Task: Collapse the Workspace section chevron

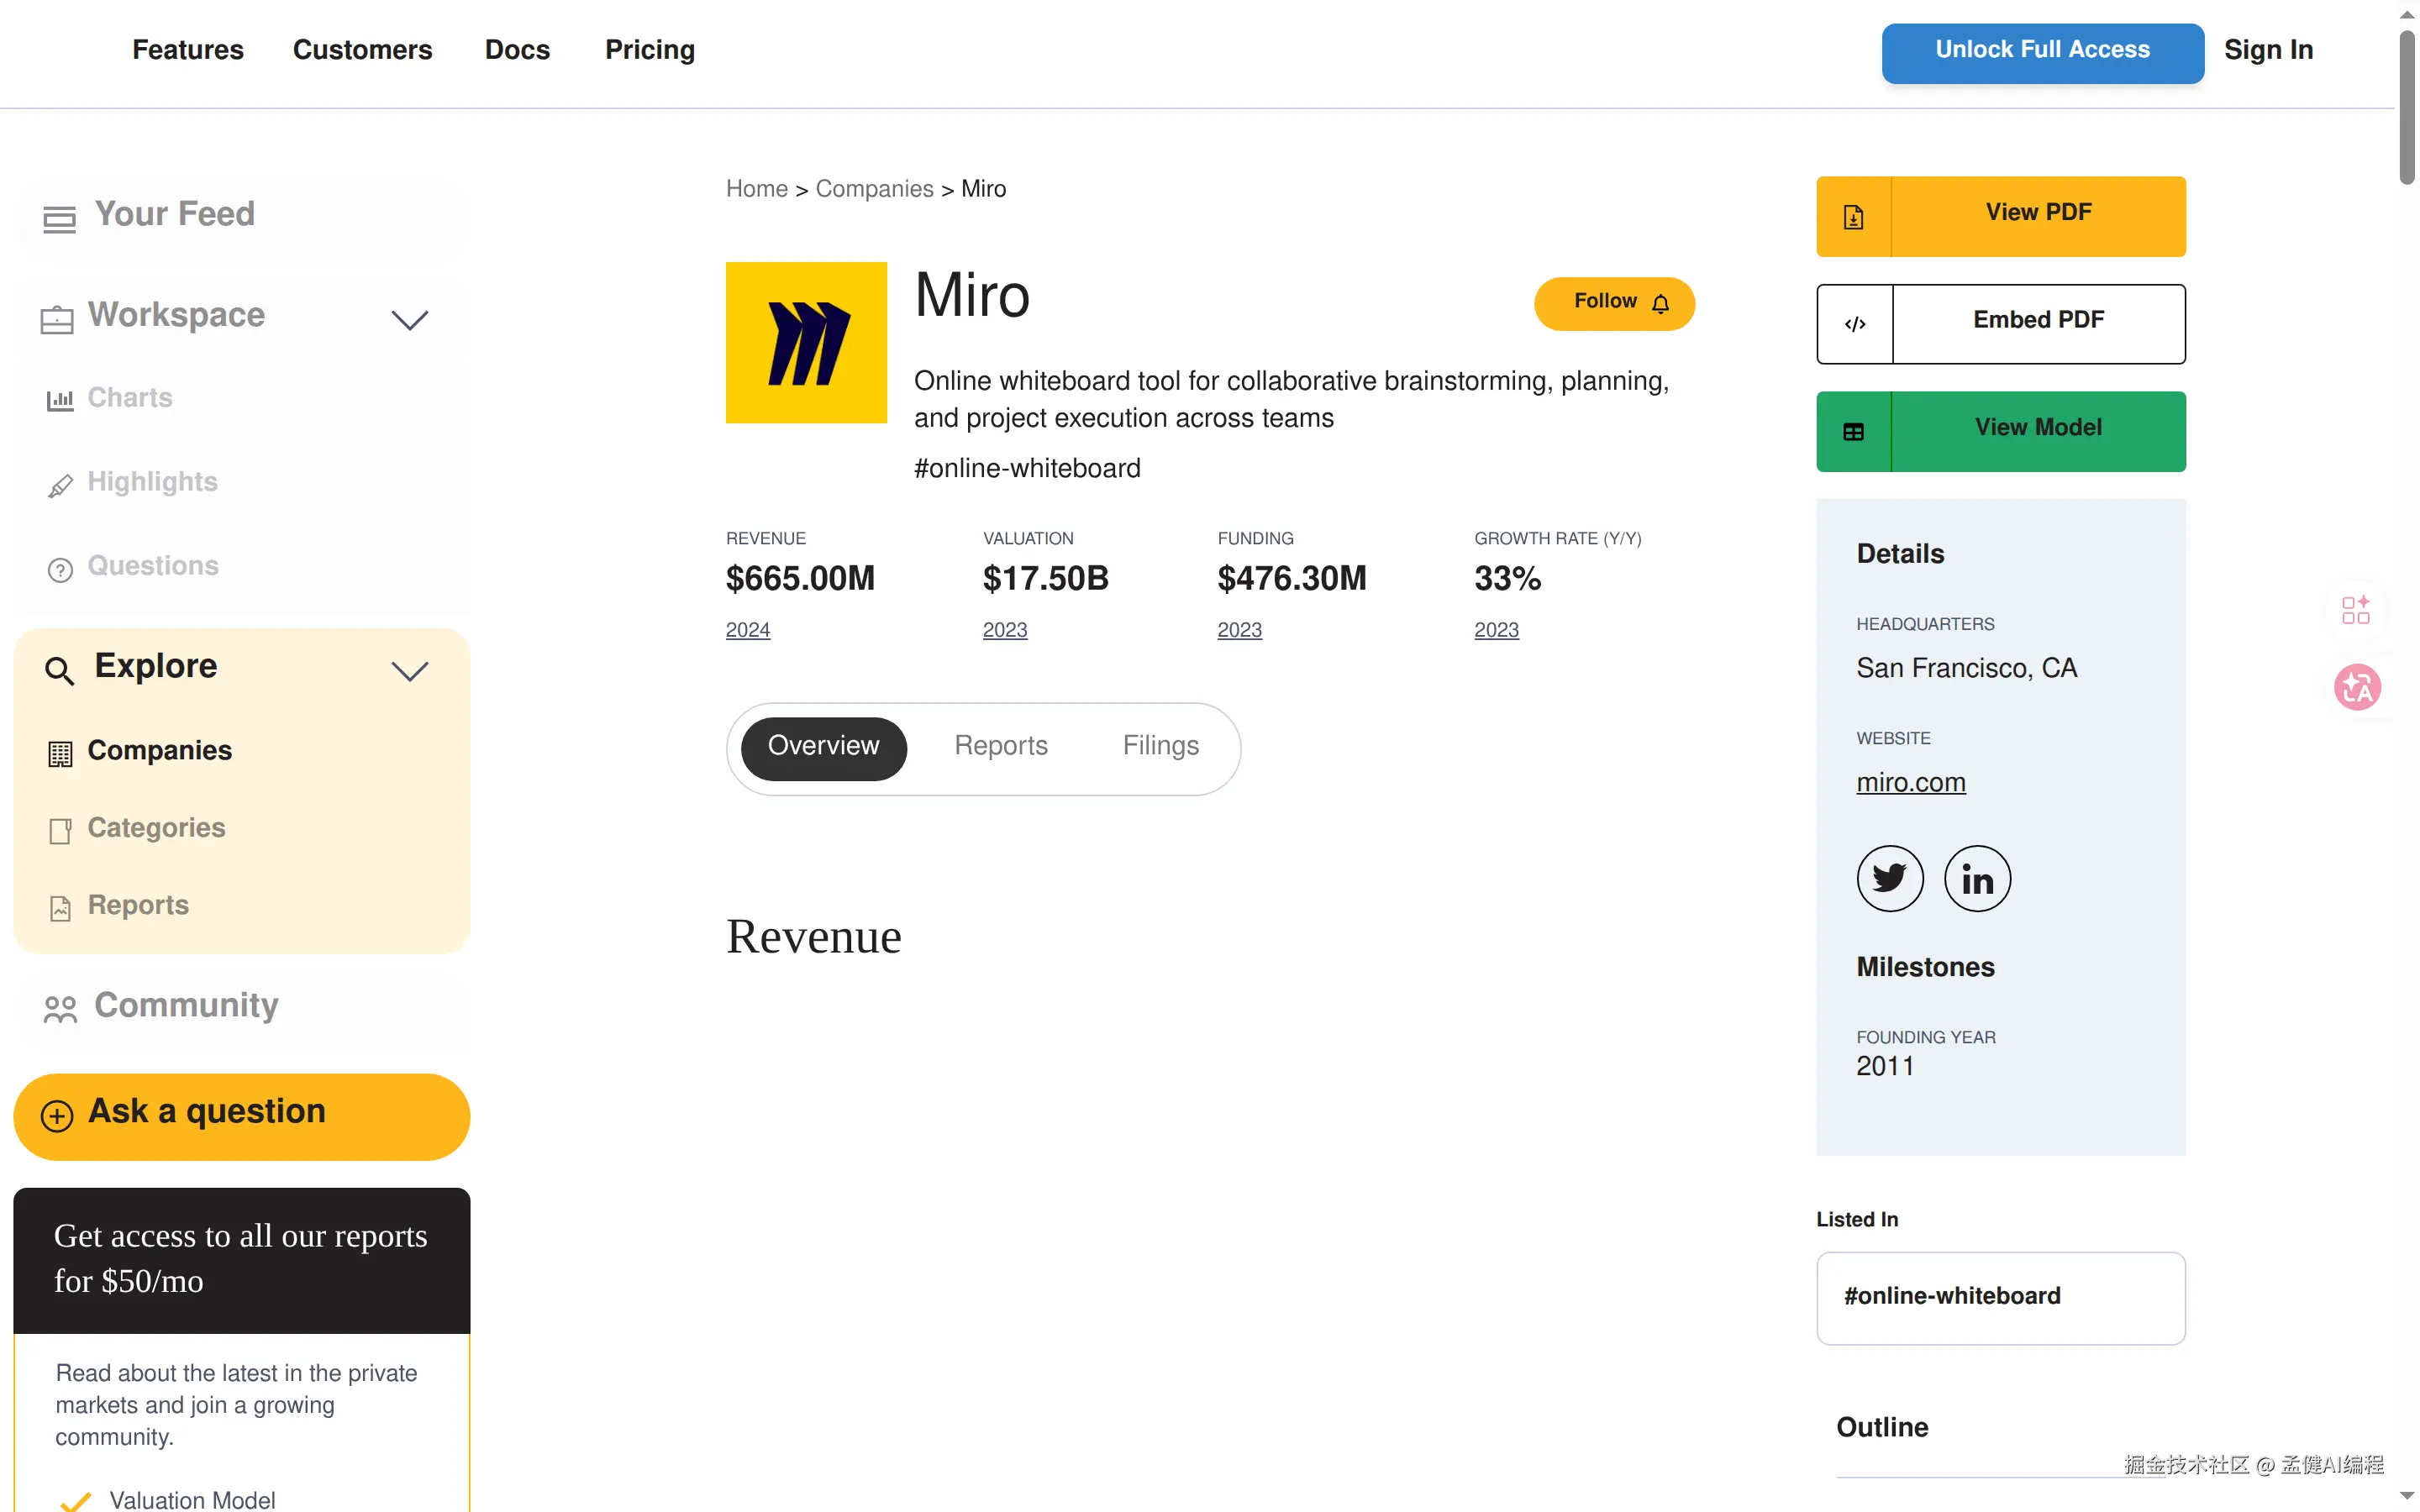Action: [x=409, y=320]
